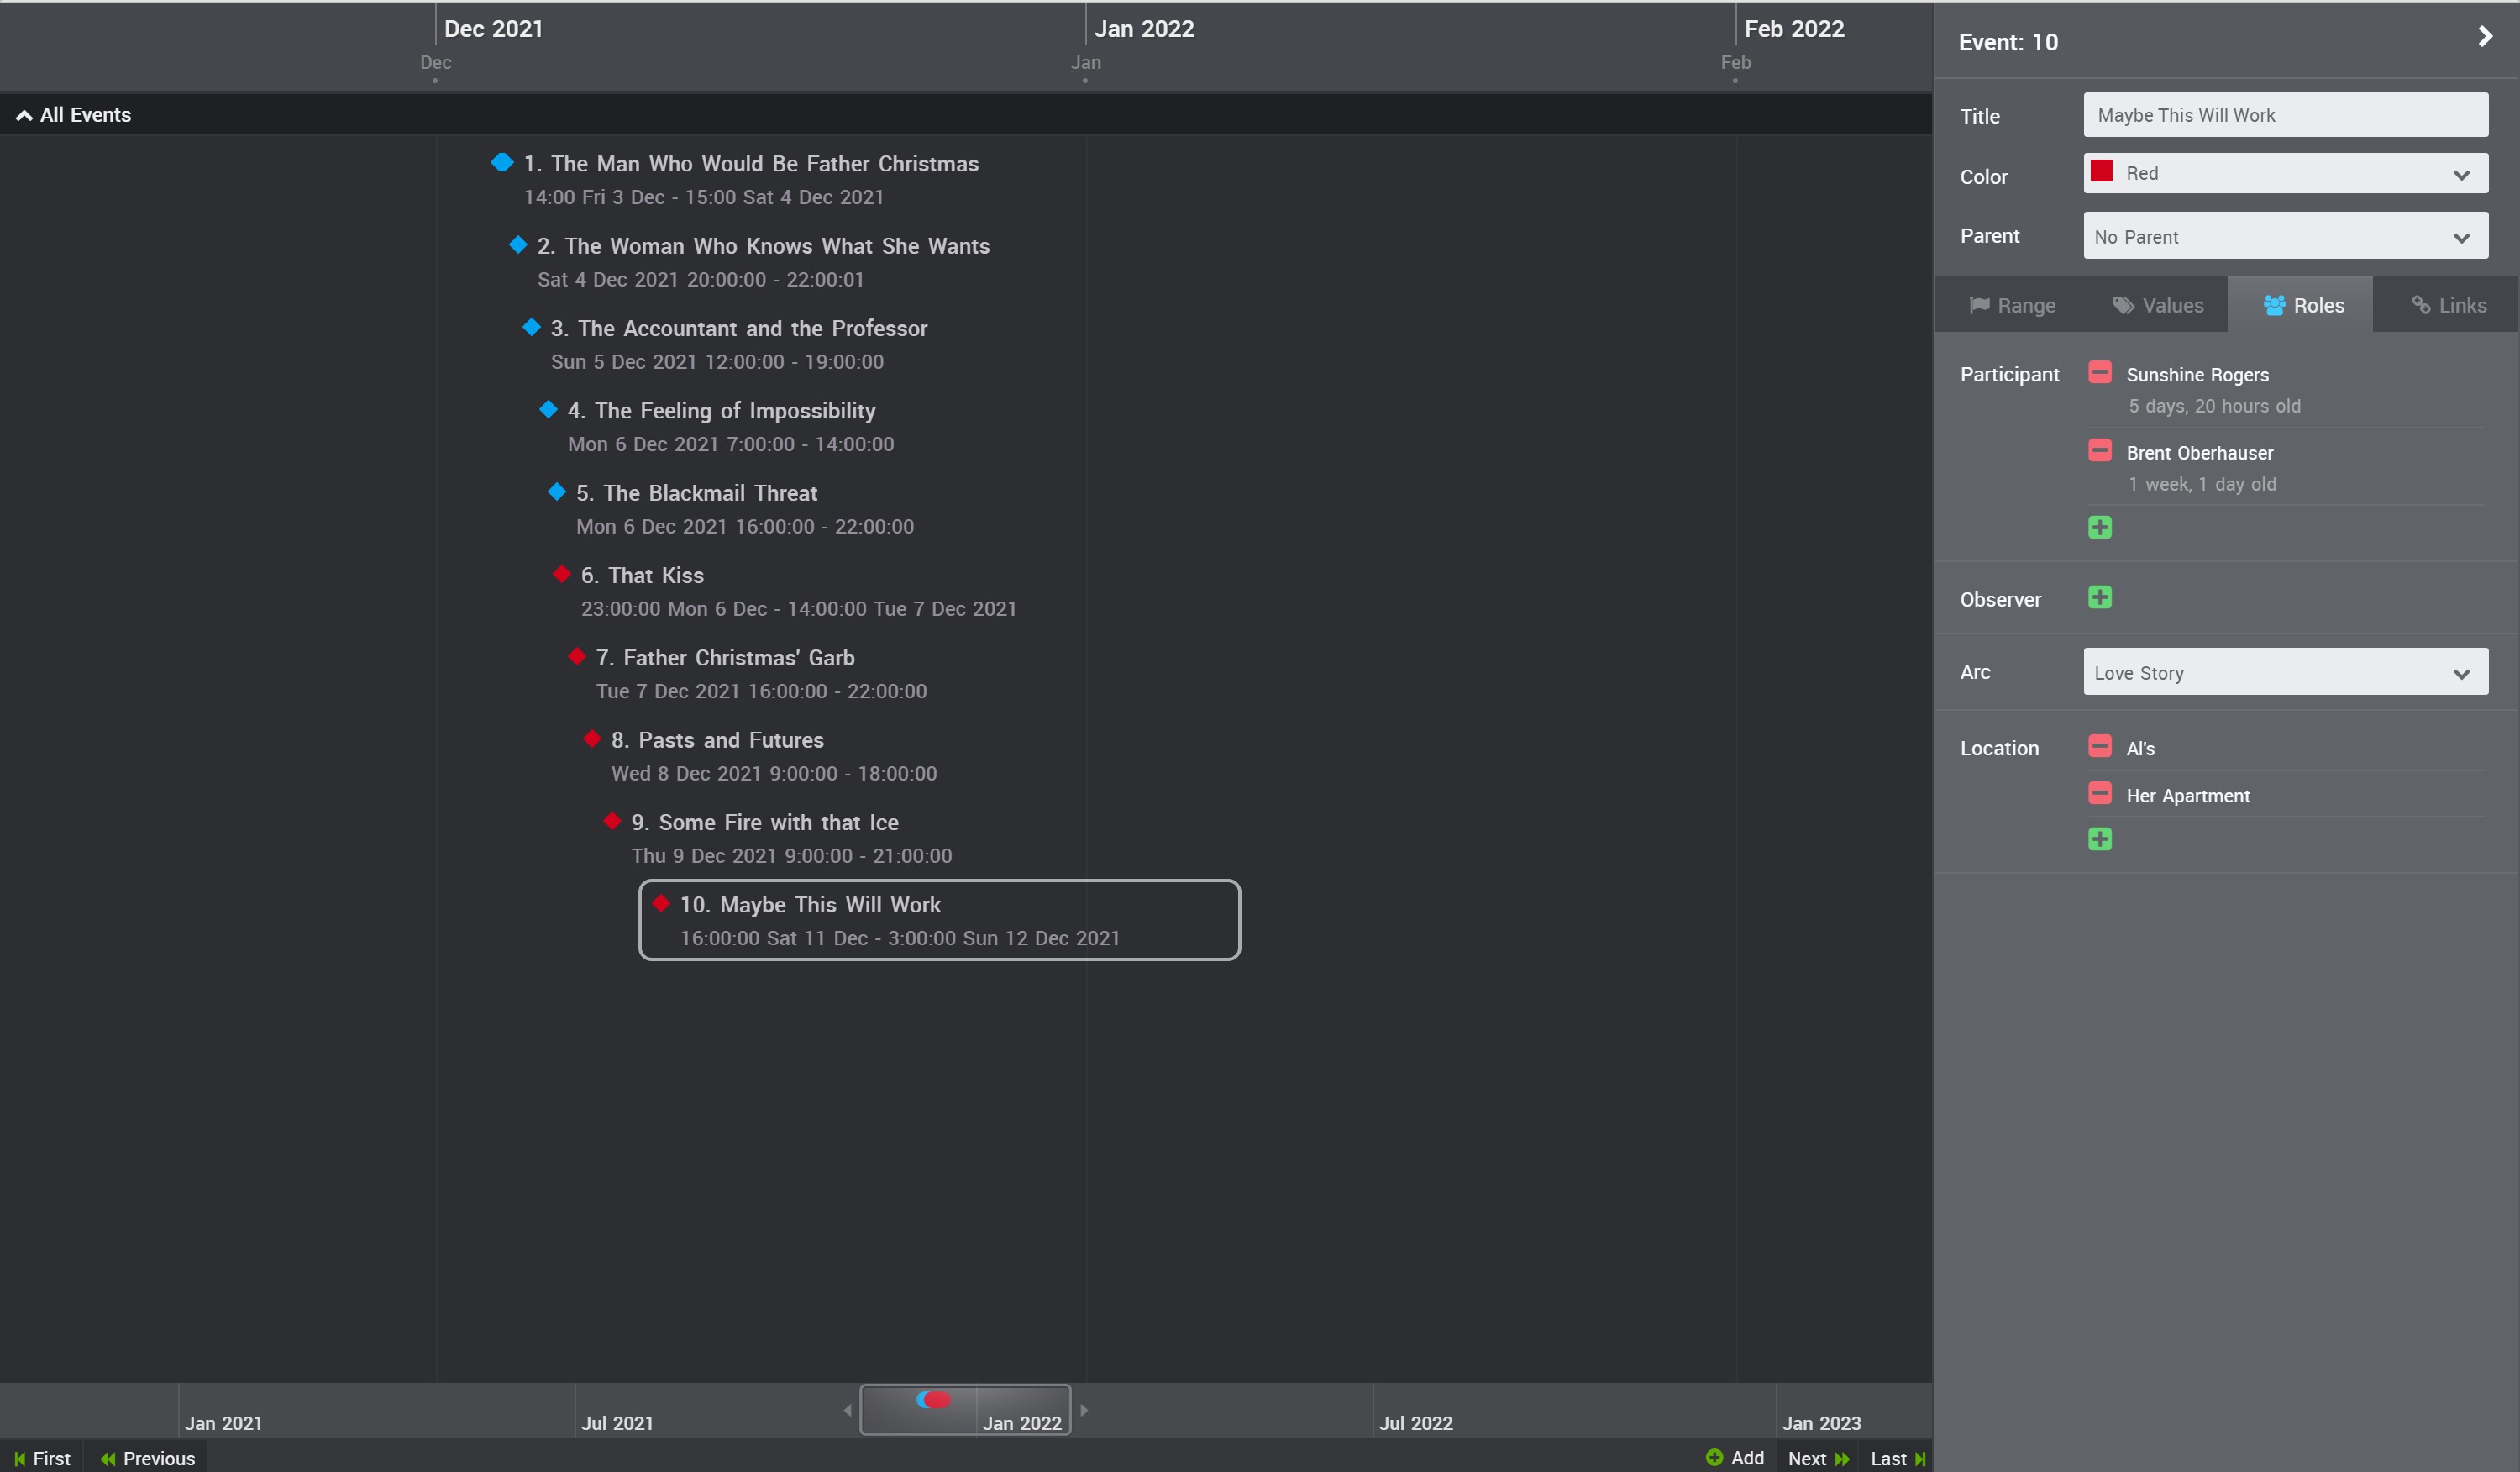Remove Al's from Location
The width and height of the screenshot is (2520, 1472).
click(2100, 746)
